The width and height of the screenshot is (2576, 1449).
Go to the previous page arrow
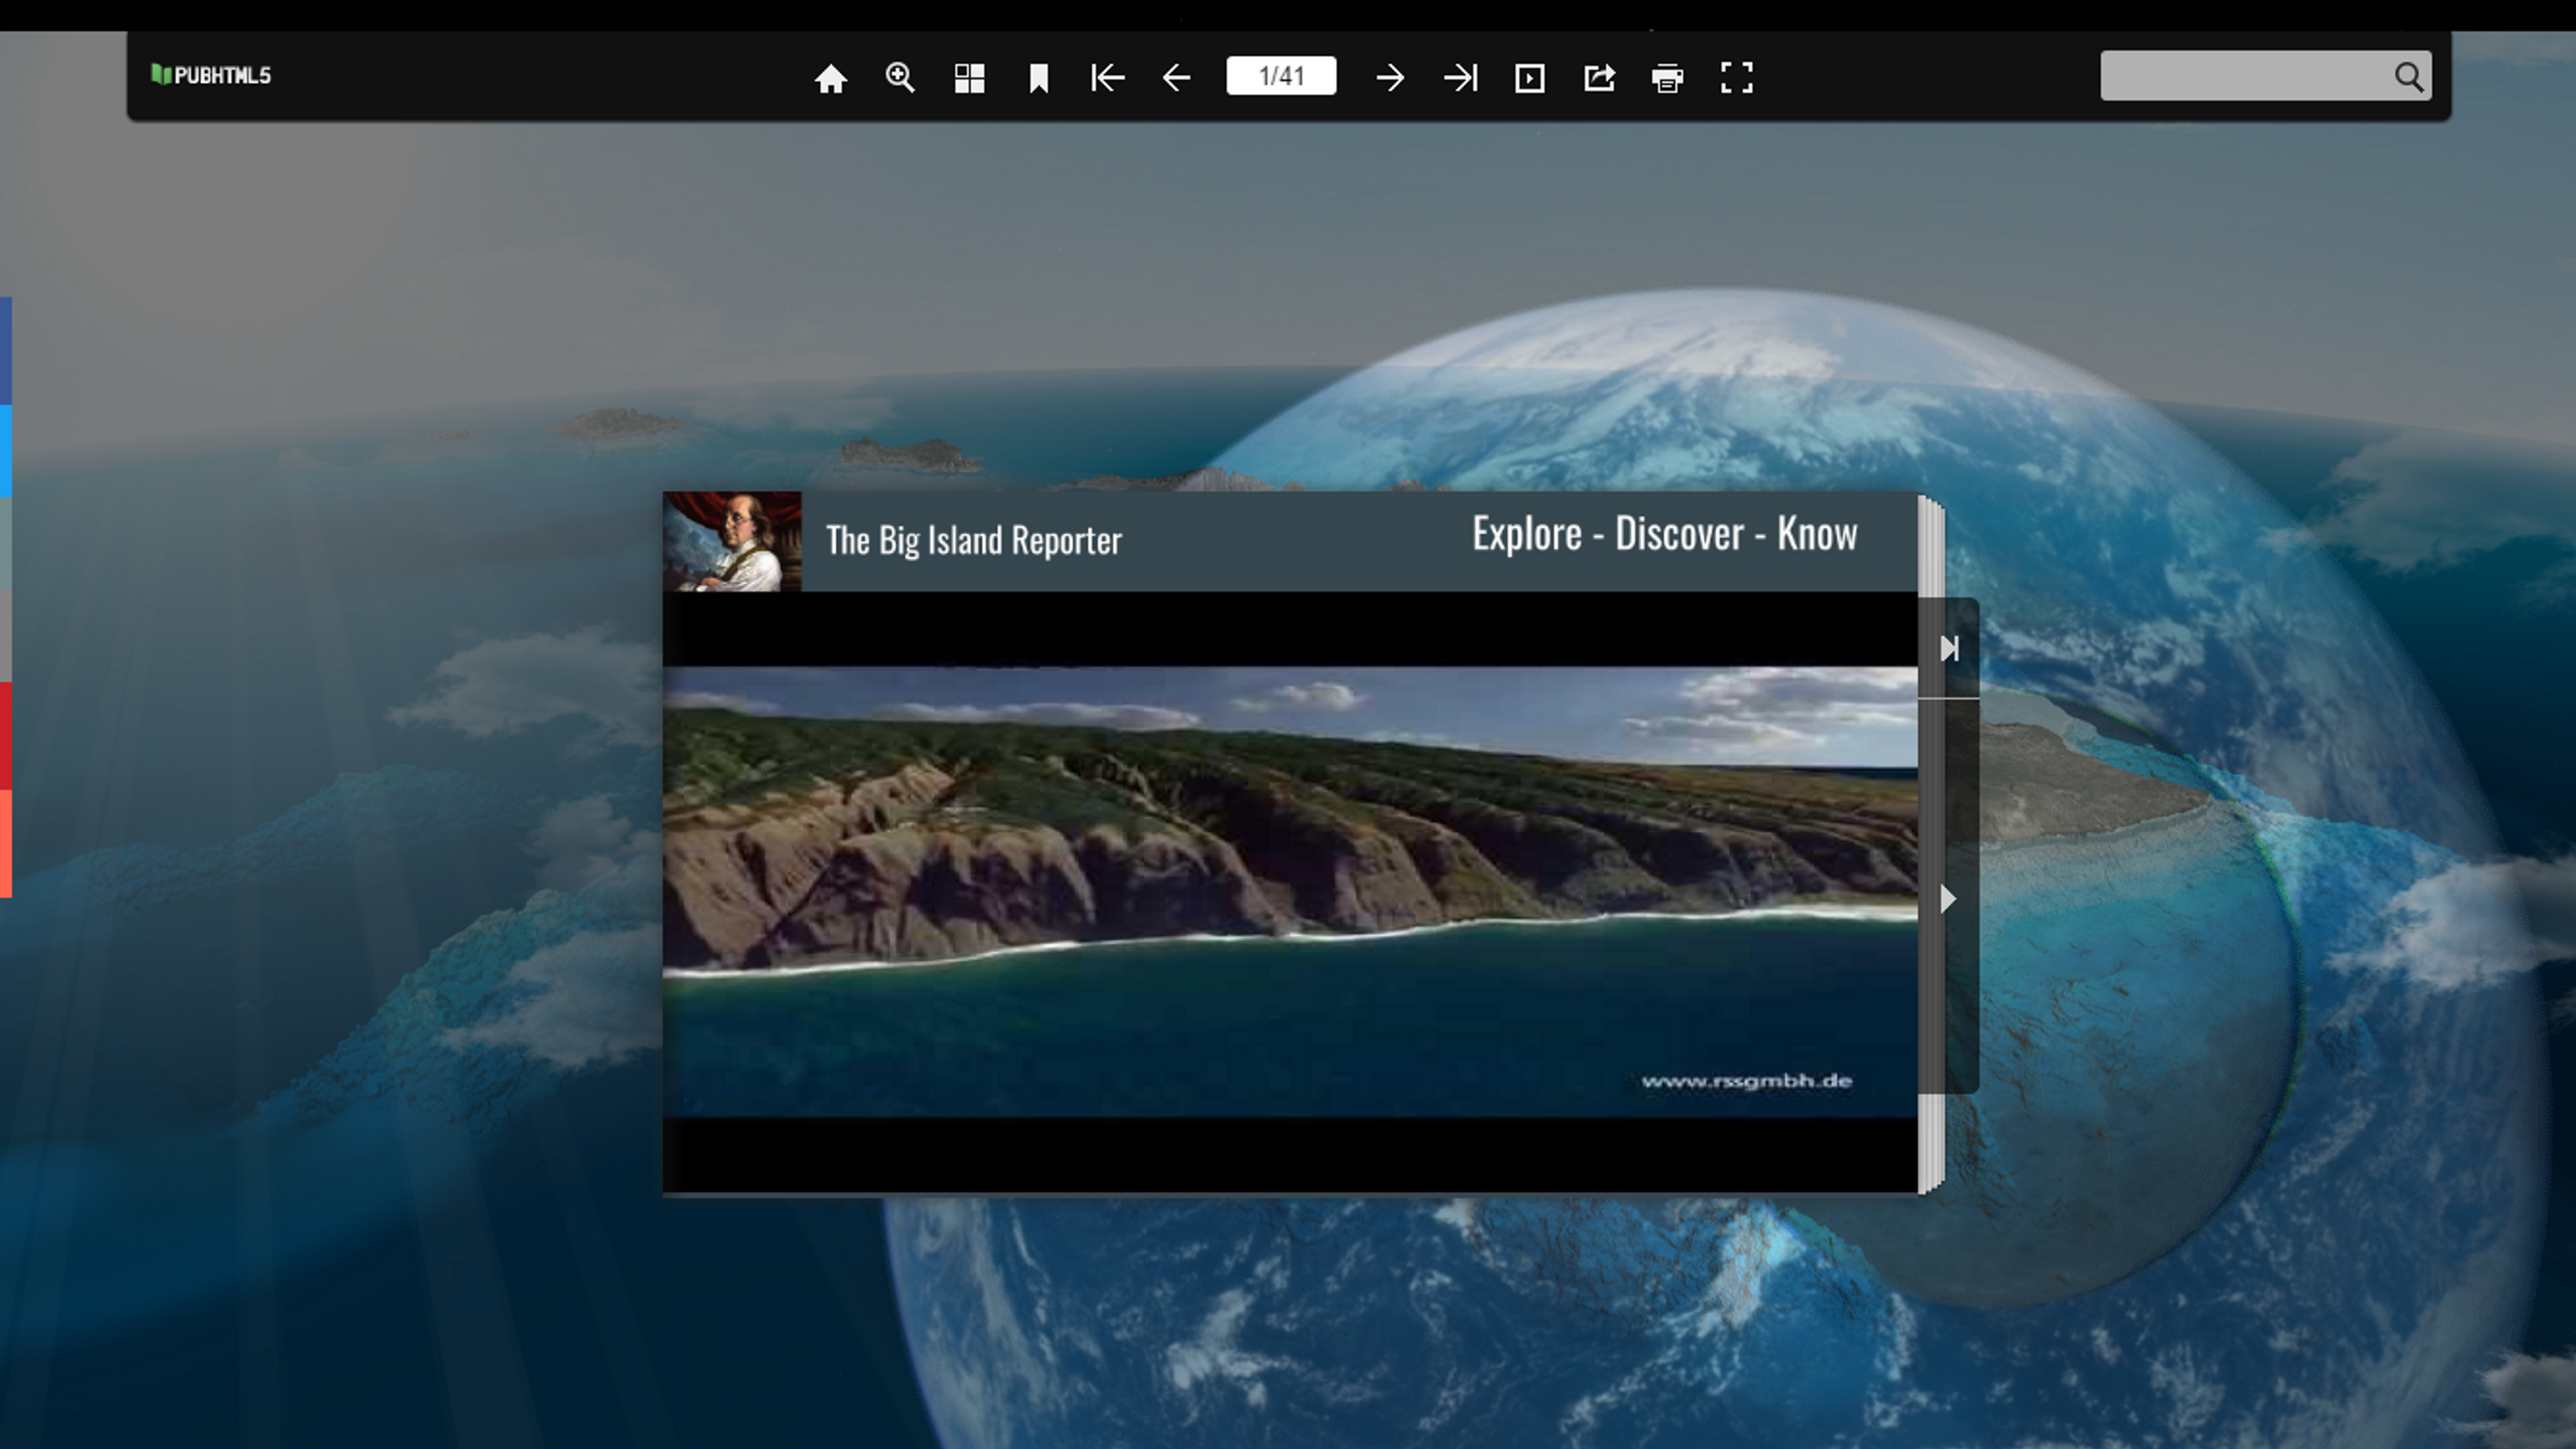(x=1177, y=78)
